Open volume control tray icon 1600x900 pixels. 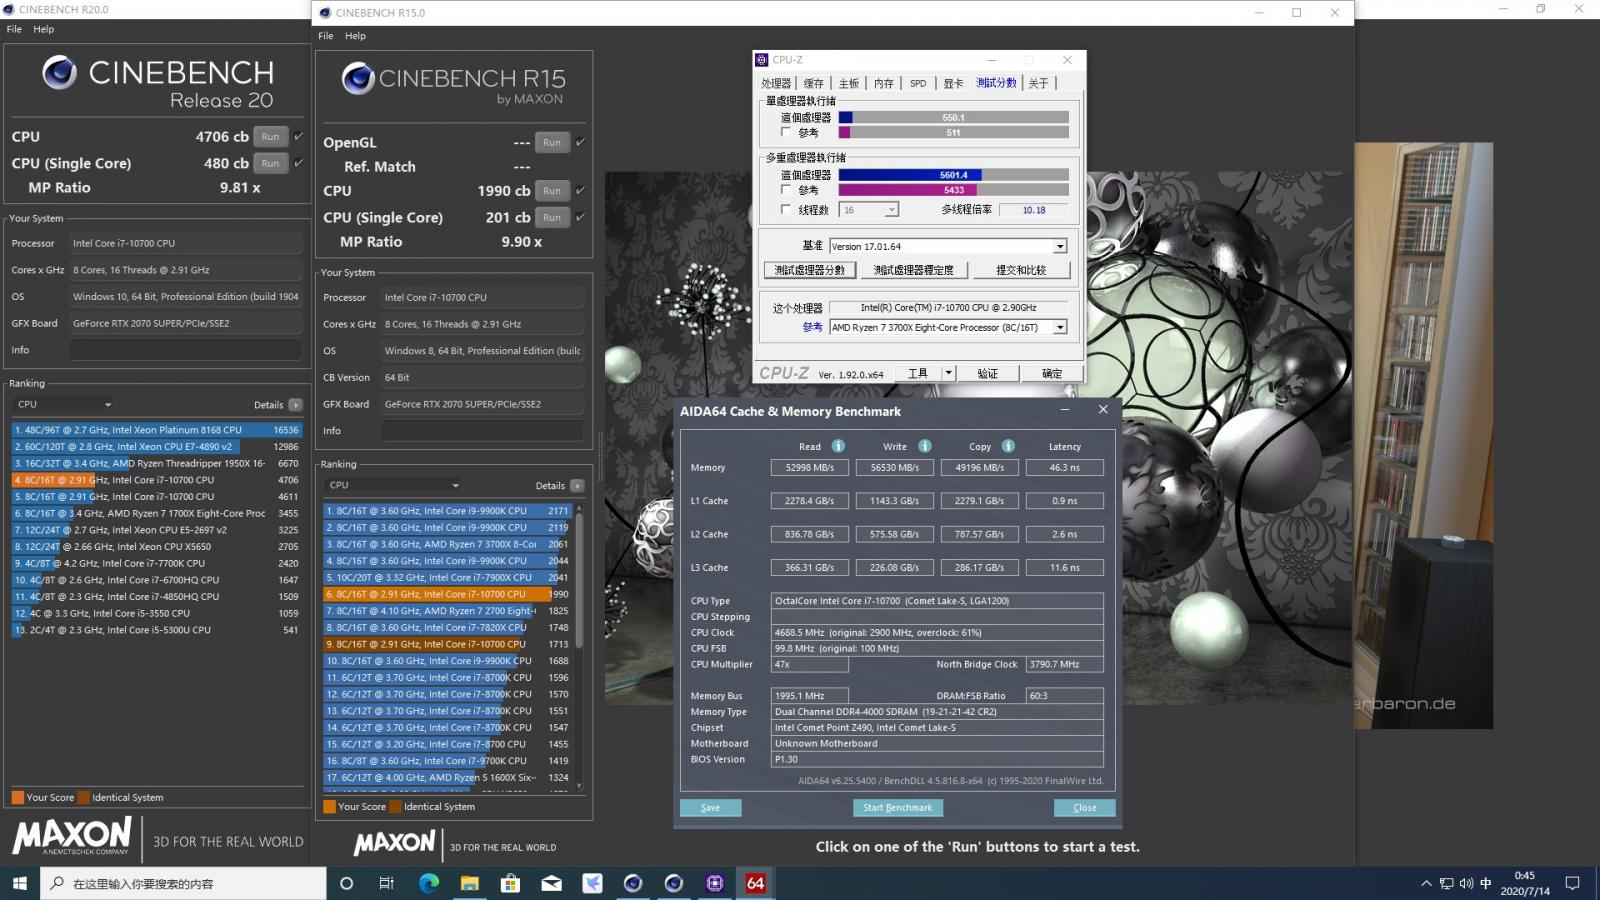tap(1466, 883)
